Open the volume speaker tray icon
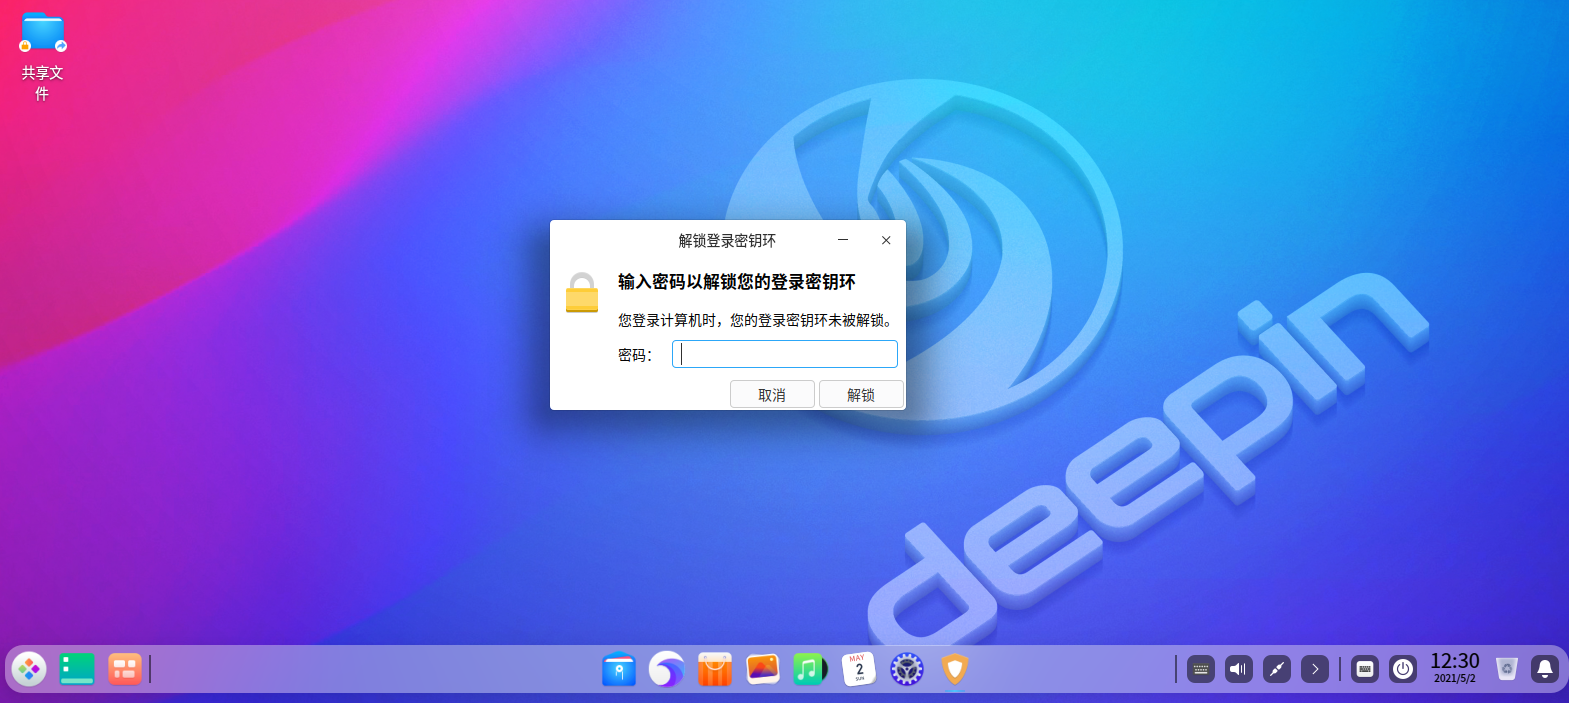 click(x=1239, y=669)
